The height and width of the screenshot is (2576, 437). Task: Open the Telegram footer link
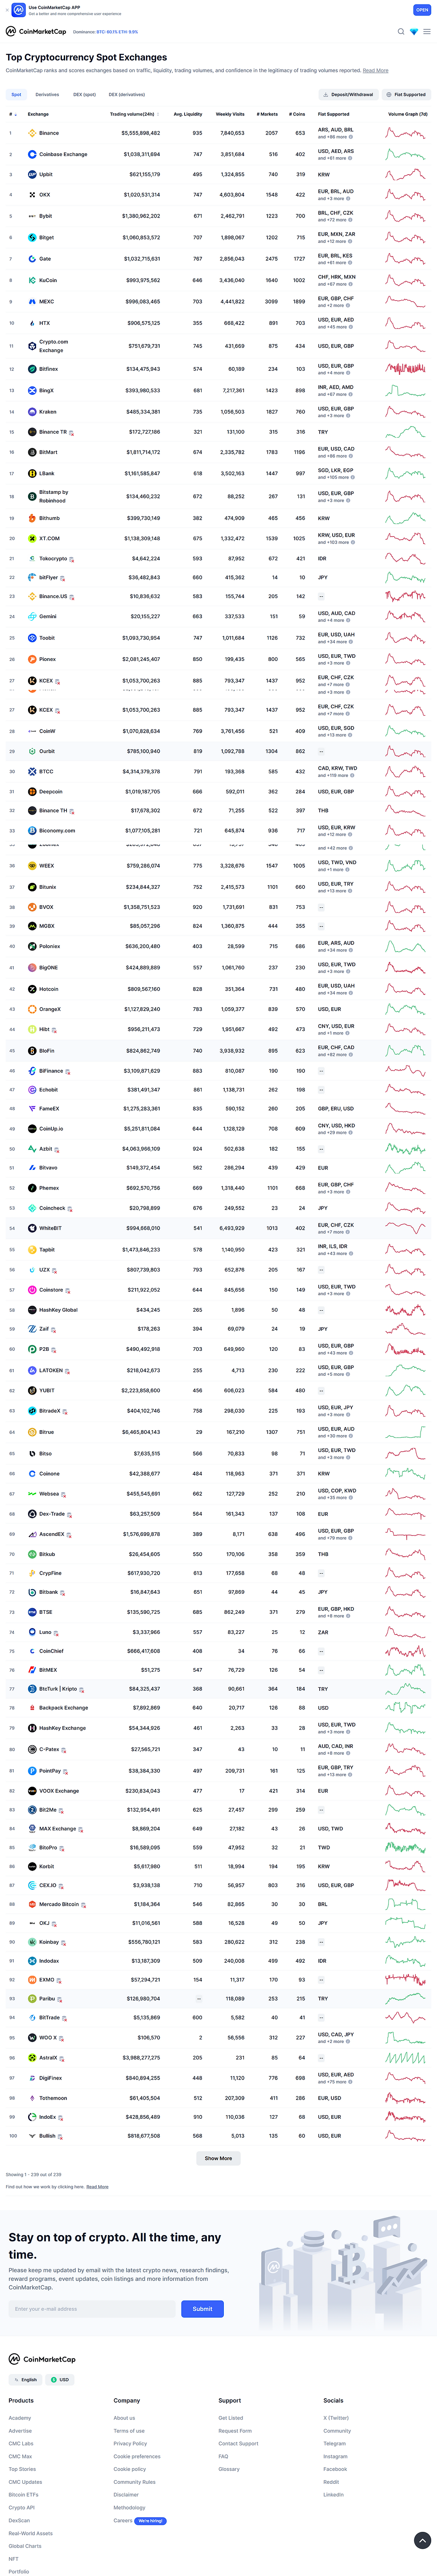(x=334, y=2443)
